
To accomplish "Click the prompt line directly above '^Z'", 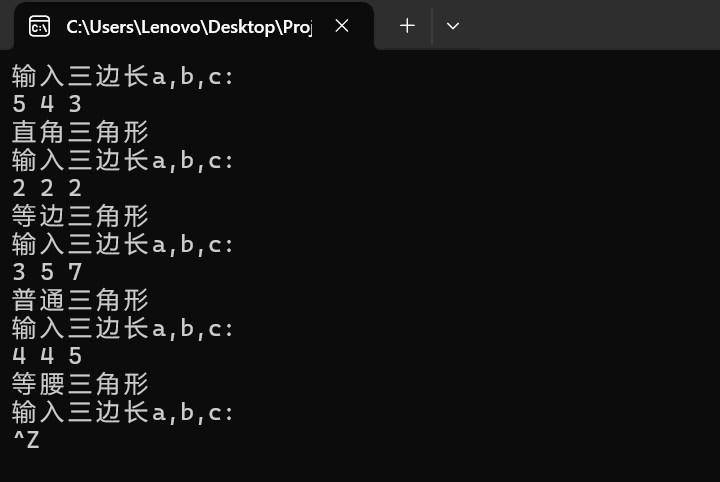I will (123, 412).
